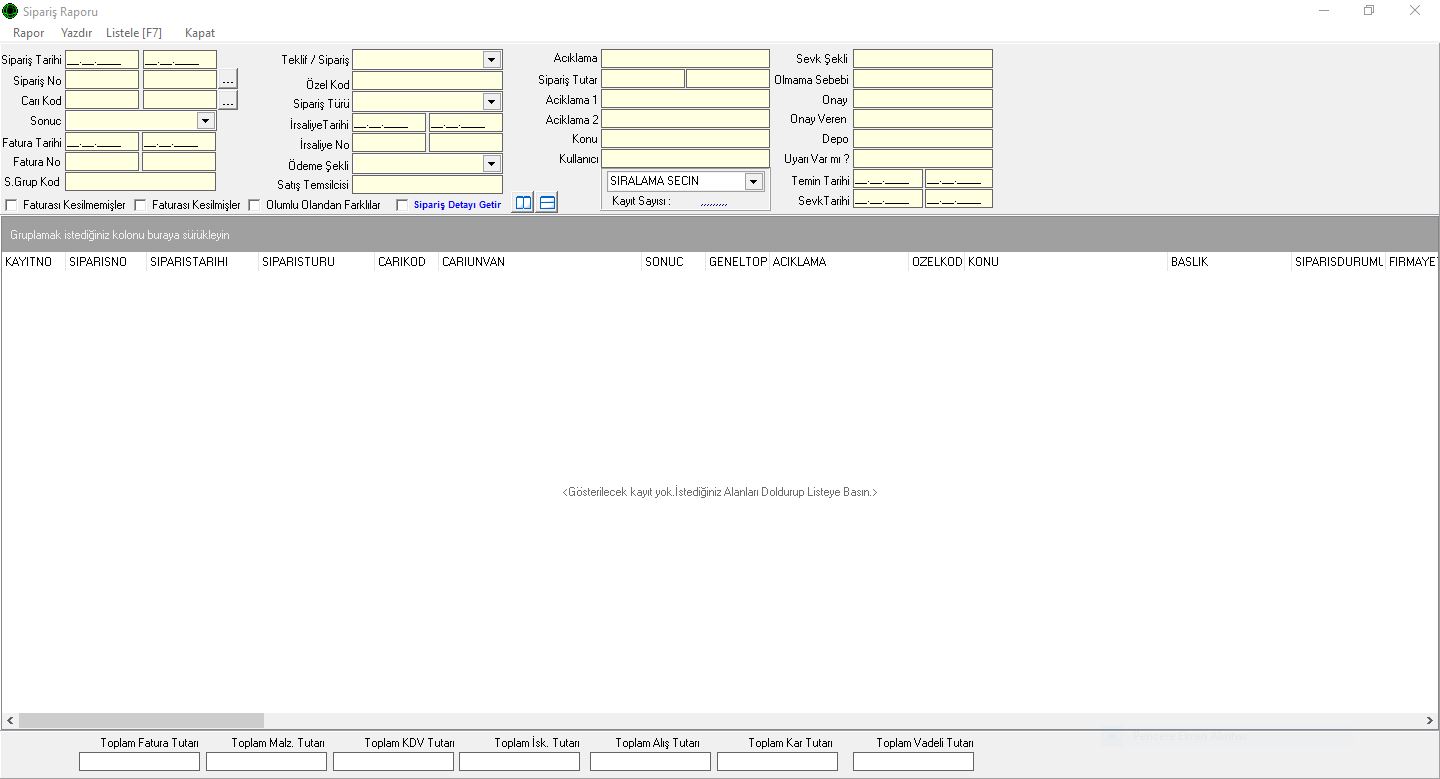Expand the SIRALAMA SECIN sorting dropdown
The height and width of the screenshot is (779, 1440).
[753, 181]
